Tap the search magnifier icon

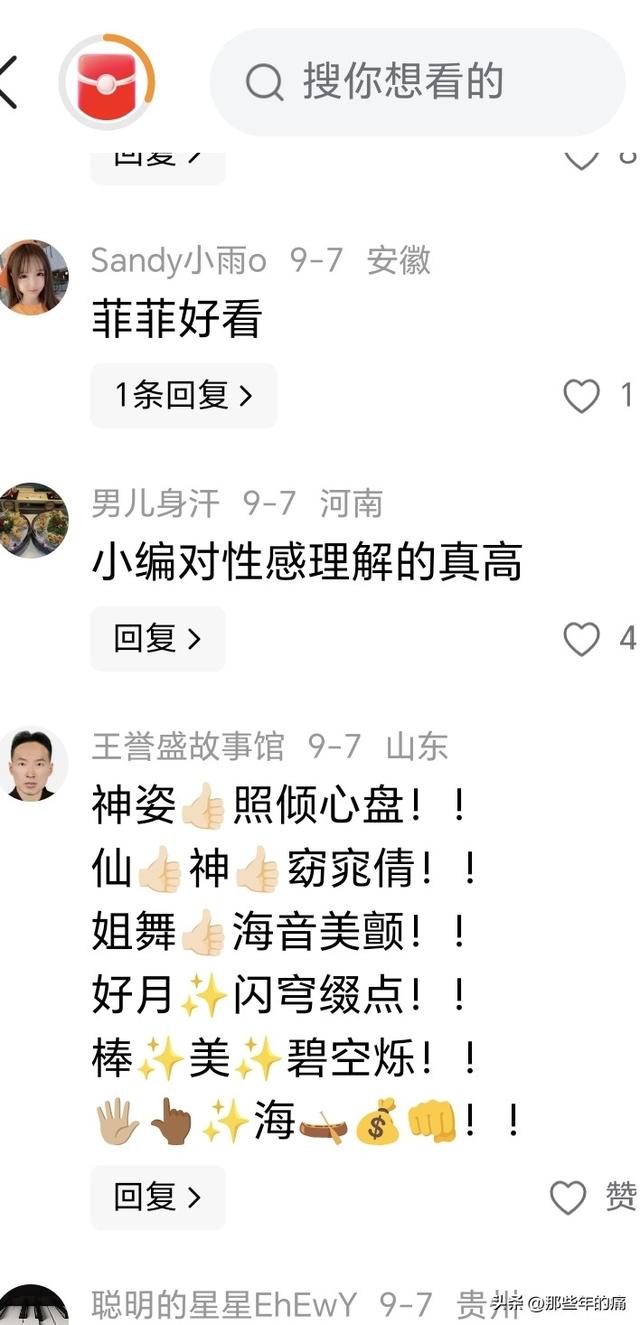(265, 82)
